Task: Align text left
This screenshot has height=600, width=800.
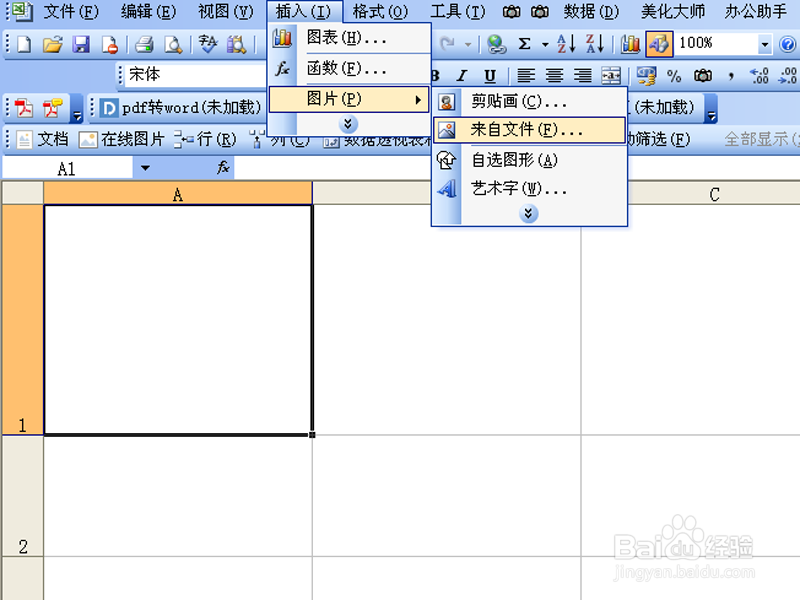Action: (x=526, y=76)
